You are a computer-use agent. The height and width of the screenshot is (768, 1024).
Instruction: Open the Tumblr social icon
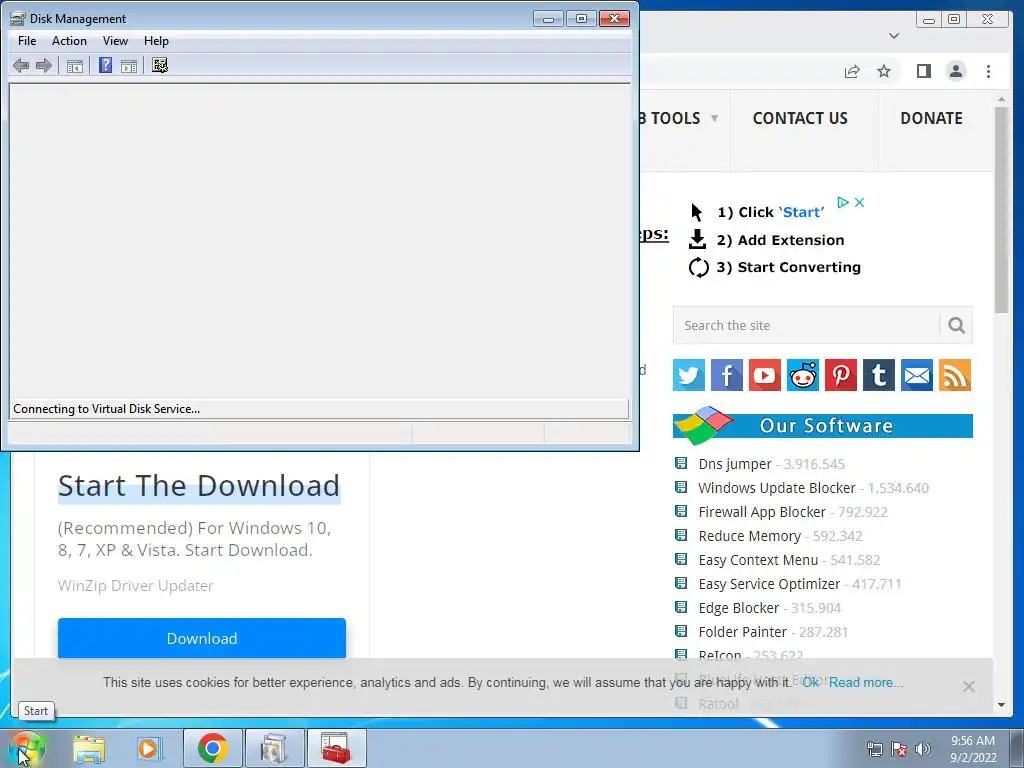(878, 375)
